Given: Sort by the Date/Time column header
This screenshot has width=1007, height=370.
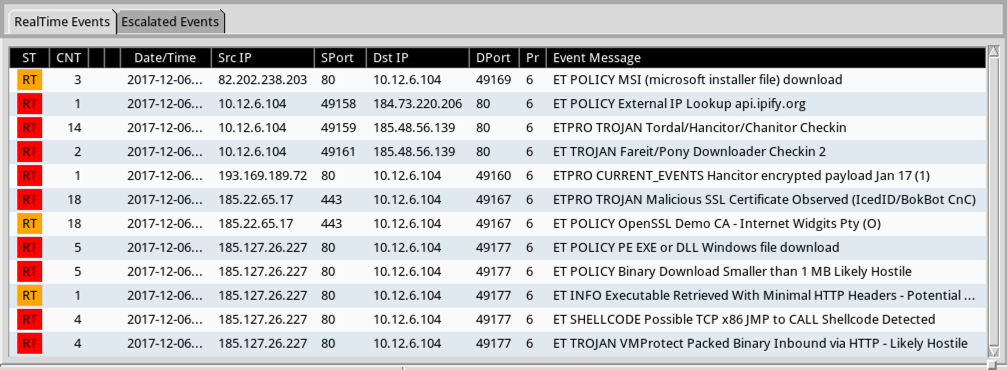Looking at the screenshot, I should [165, 58].
